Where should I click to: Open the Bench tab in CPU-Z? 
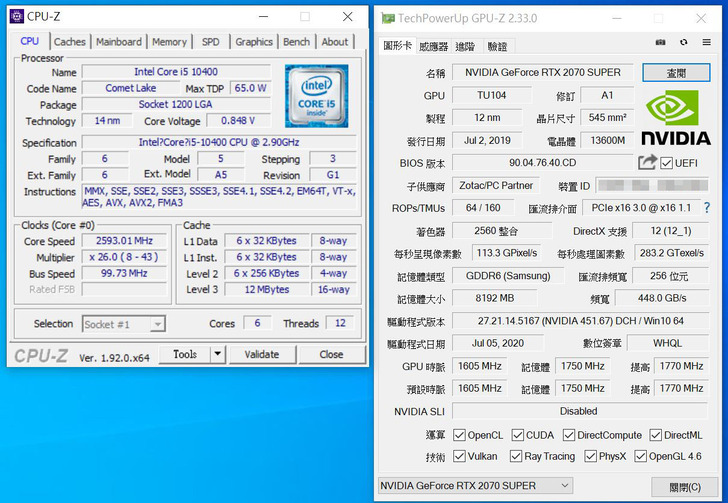pos(296,42)
